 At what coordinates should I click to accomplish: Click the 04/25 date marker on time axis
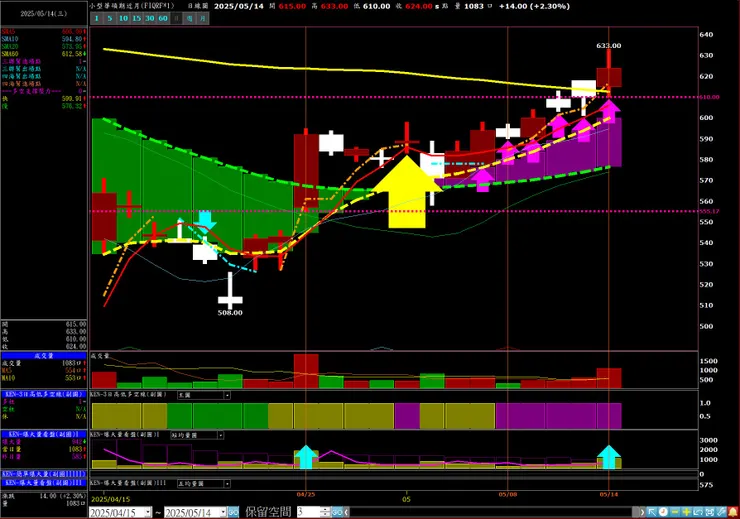pos(306,494)
